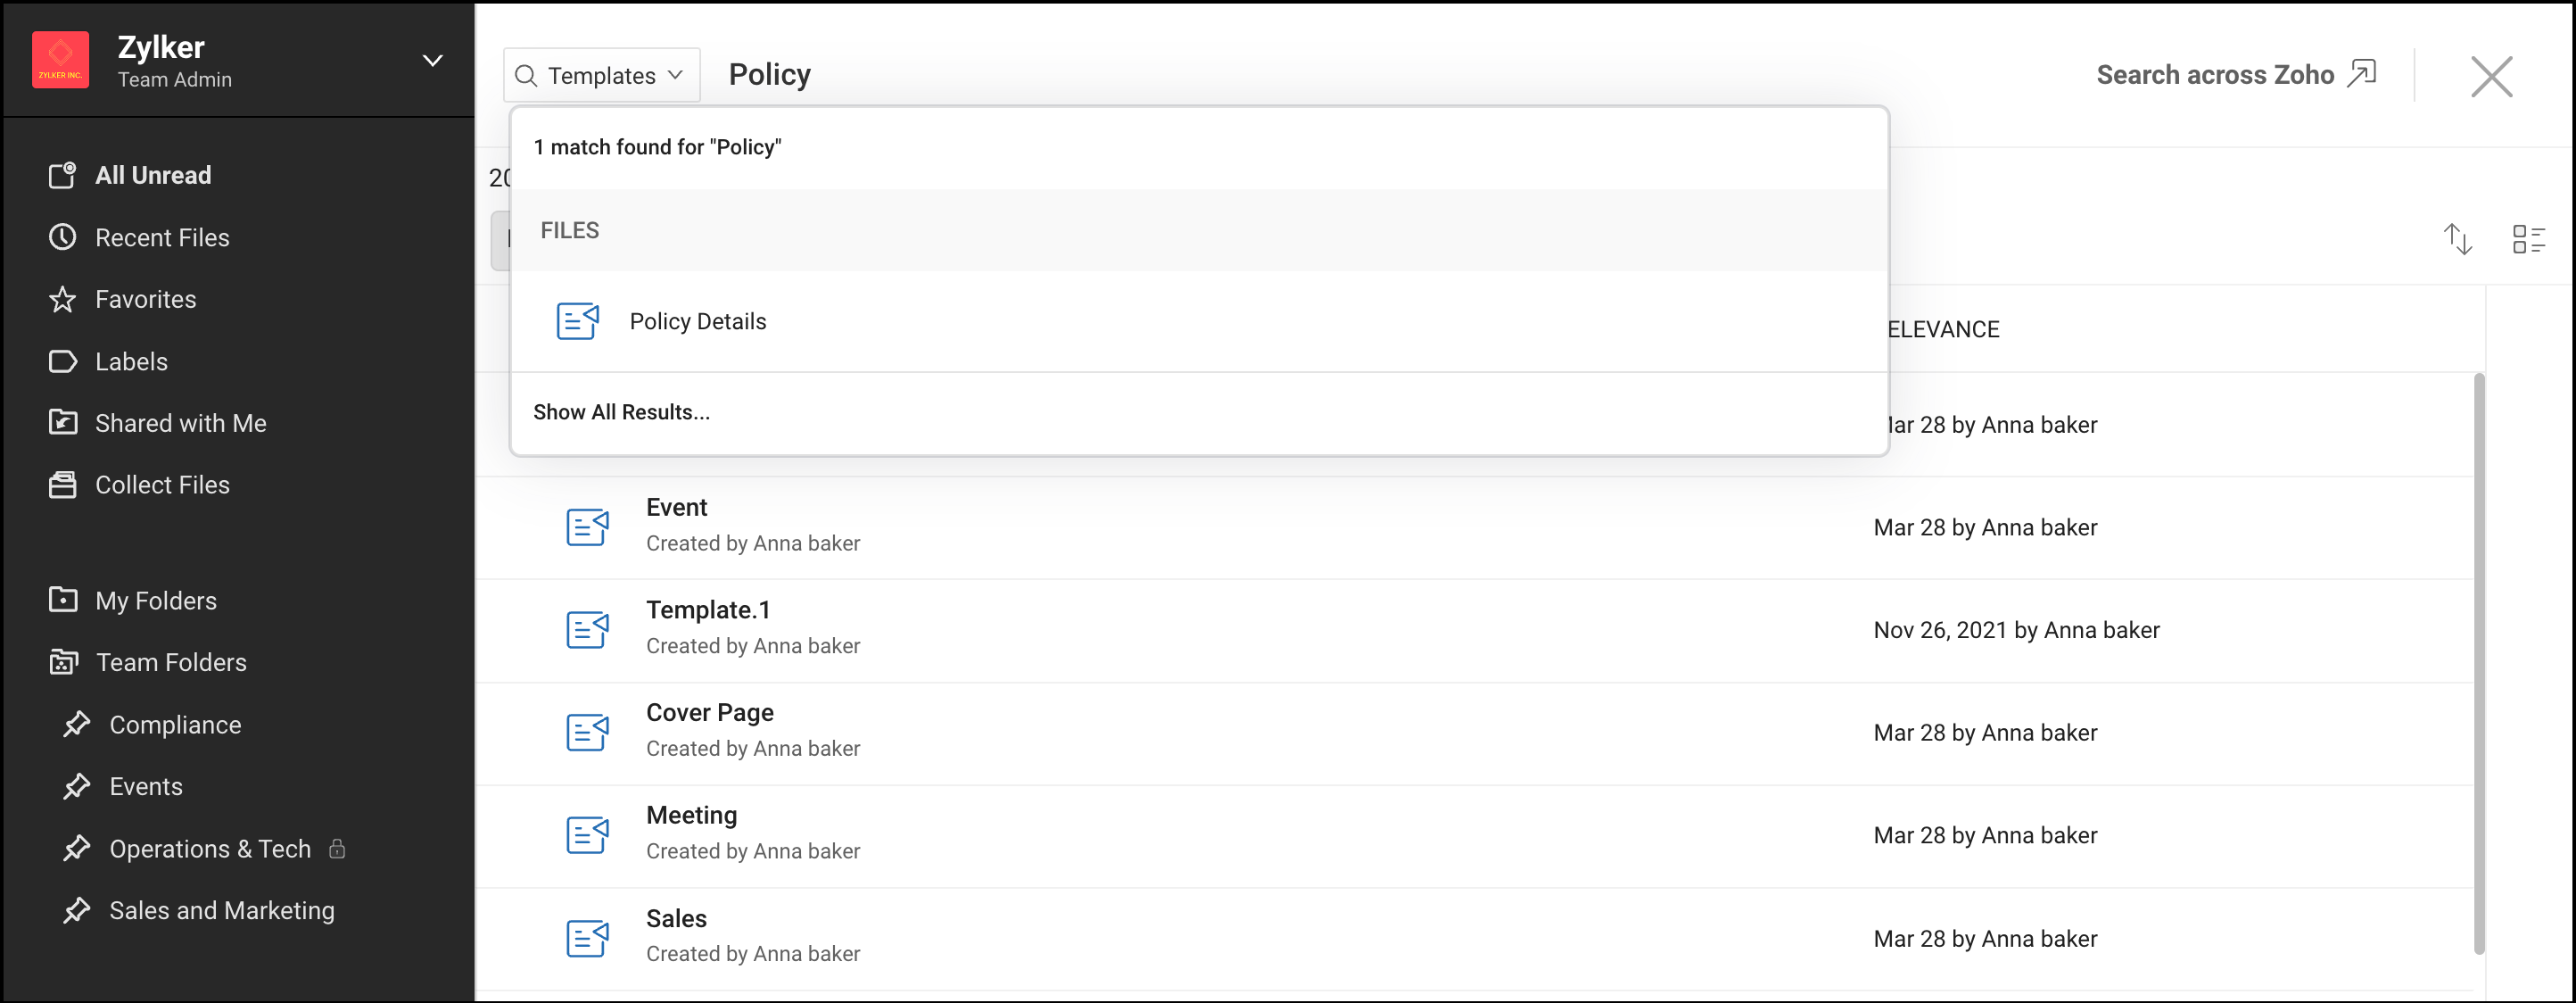The height and width of the screenshot is (1003, 2576).
Task: Expand the Zylker team dropdown chevron
Action: pyautogui.click(x=432, y=61)
